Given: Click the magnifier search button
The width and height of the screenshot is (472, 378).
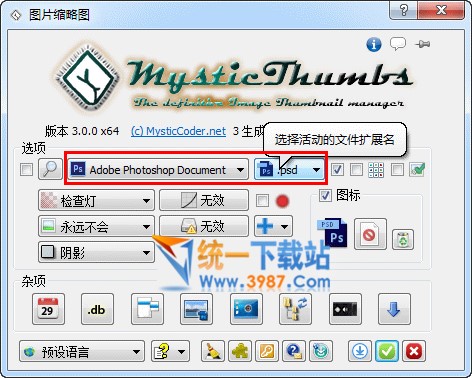Looking at the screenshot, I should coord(50,169).
